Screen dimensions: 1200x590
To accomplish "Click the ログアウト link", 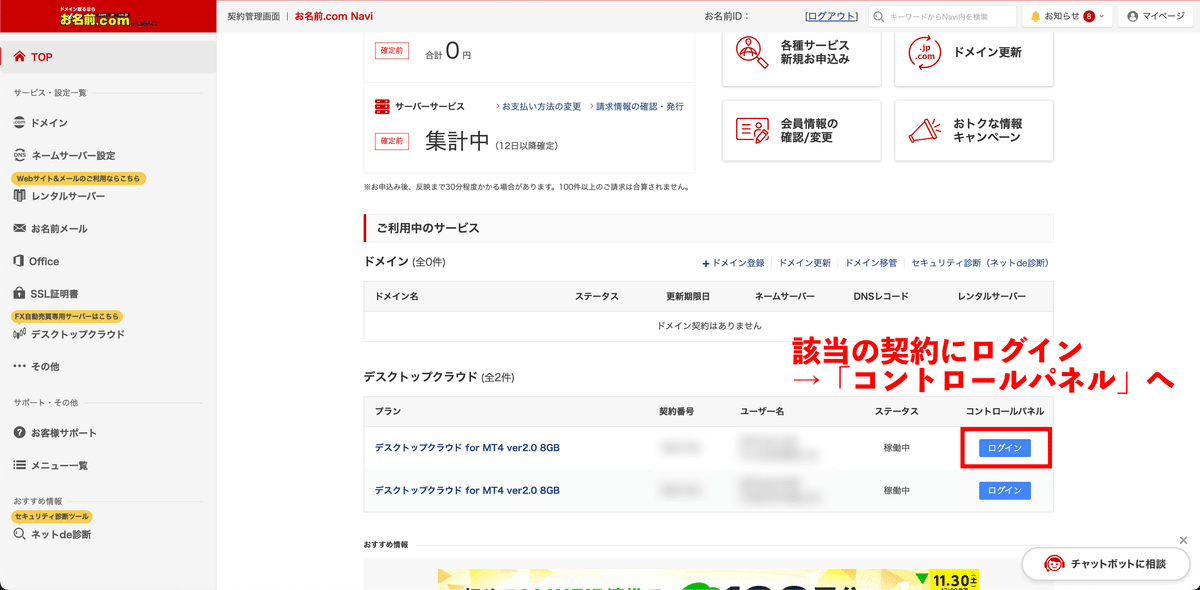I will (x=831, y=16).
